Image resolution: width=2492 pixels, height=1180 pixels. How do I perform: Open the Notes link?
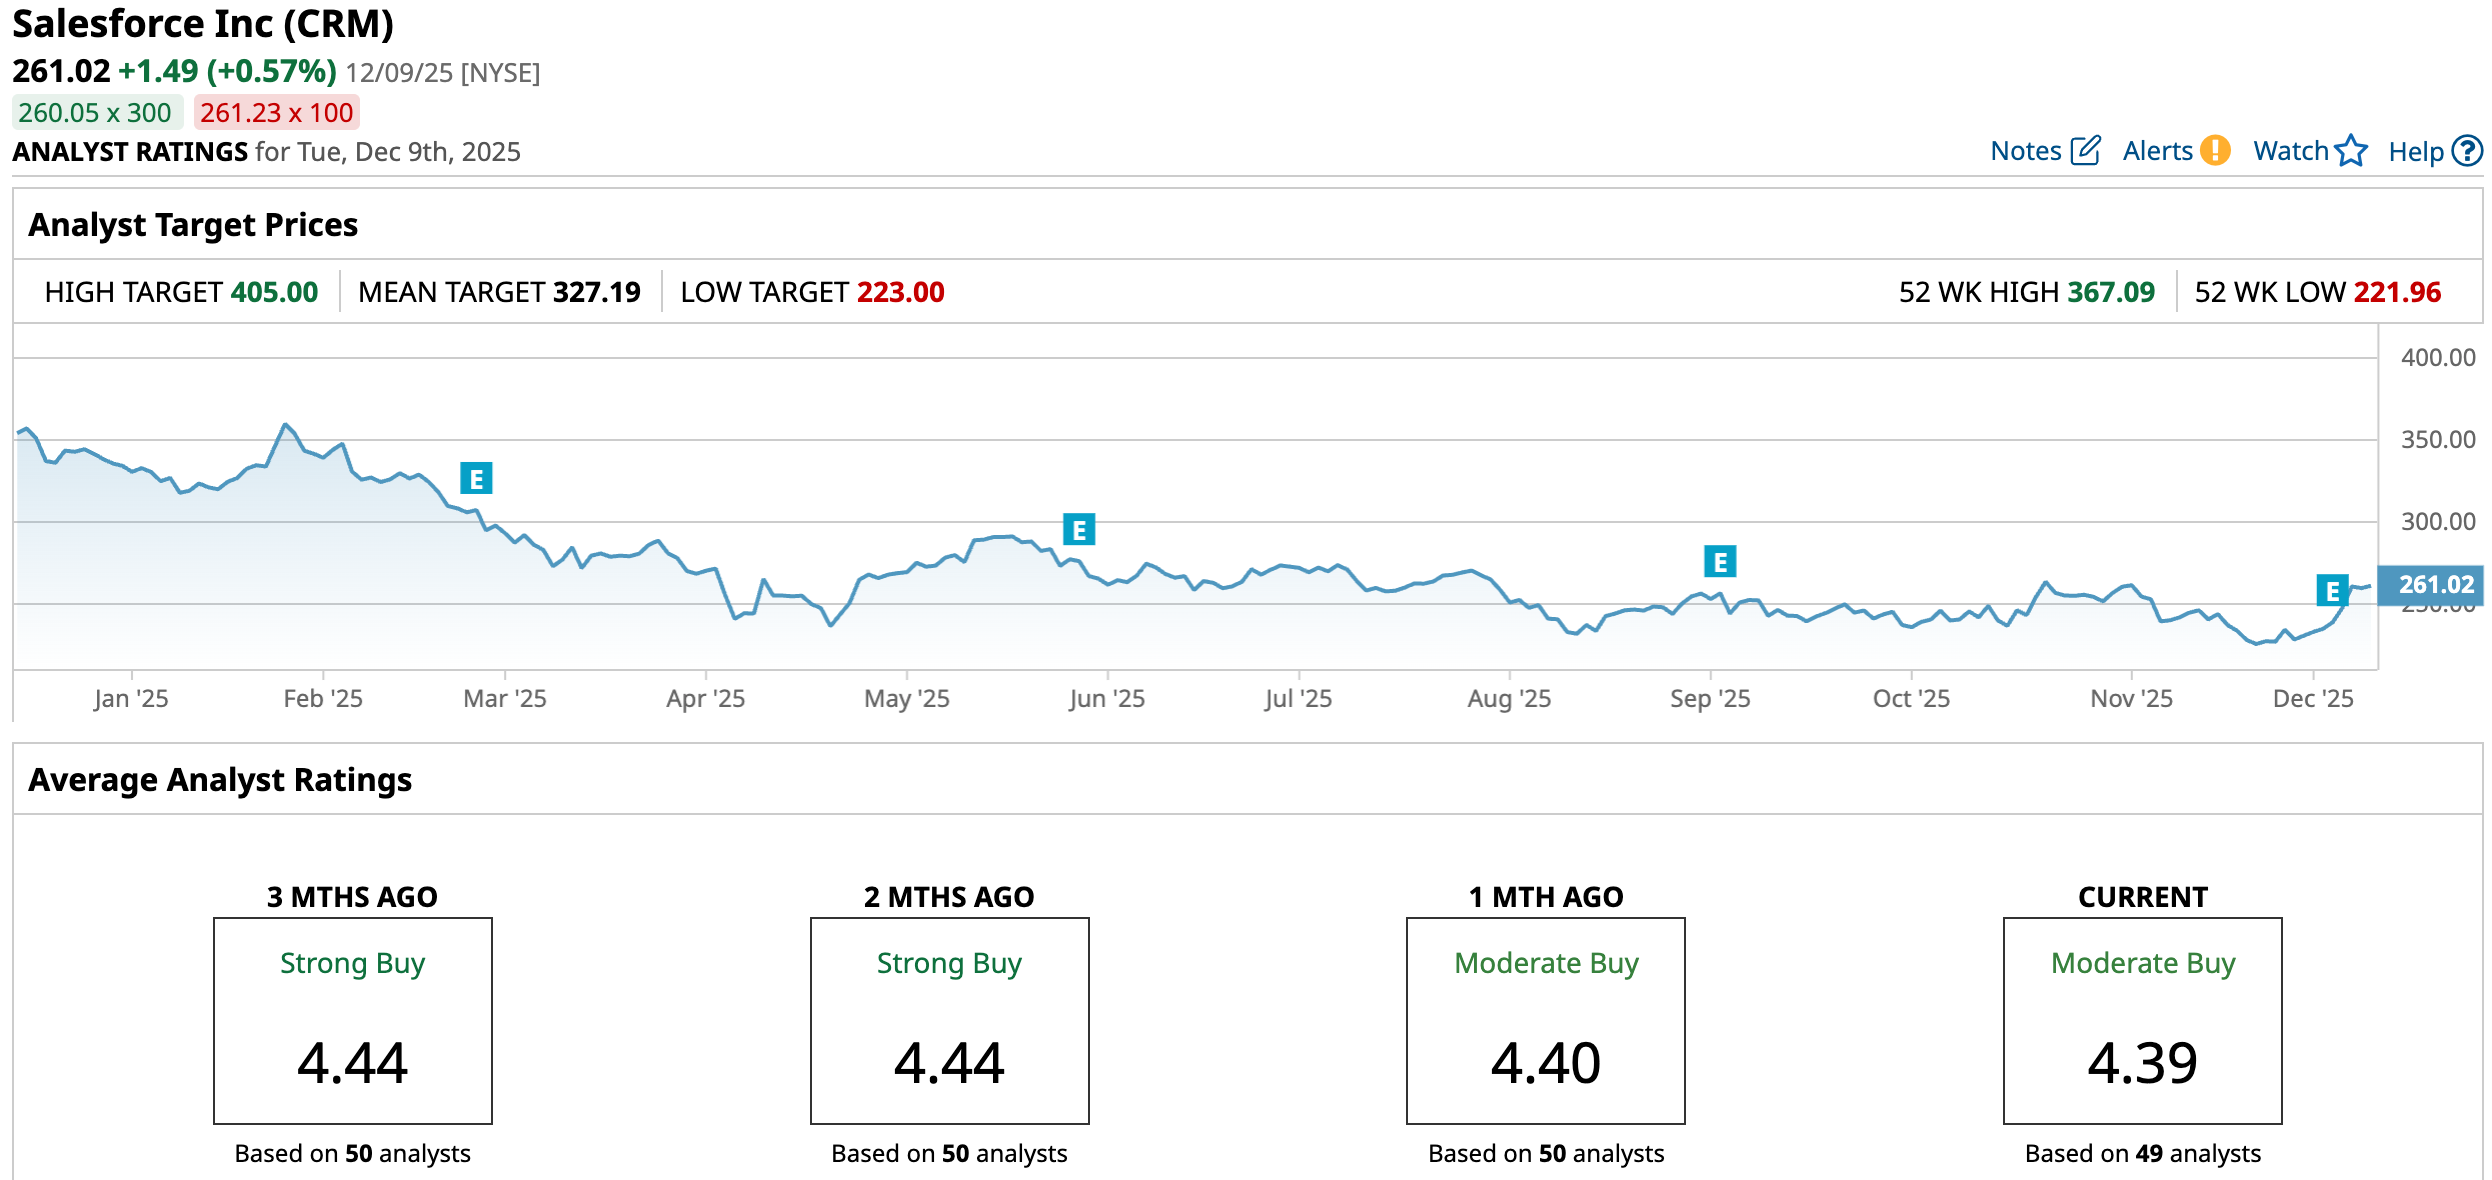point(2025,151)
